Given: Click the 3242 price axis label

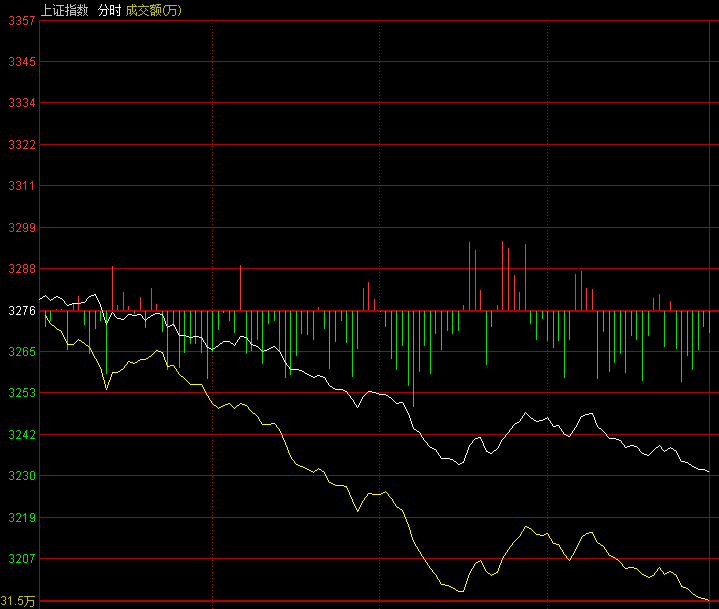Looking at the screenshot, I should click(x=22, y=435).
